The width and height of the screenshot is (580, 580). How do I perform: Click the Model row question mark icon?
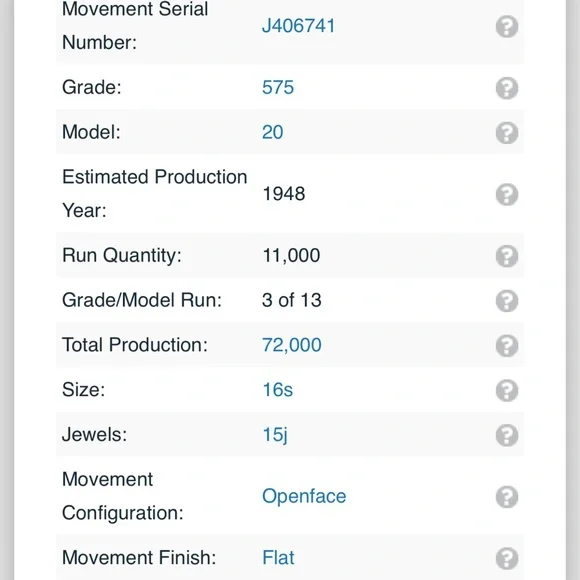click(x=507, y=133)
